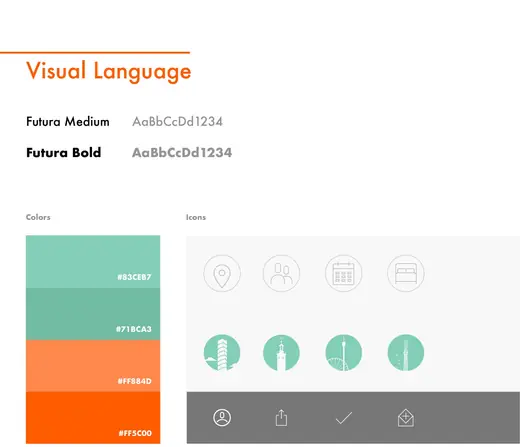Click the tall spire landmark icon

coord(406,352)
